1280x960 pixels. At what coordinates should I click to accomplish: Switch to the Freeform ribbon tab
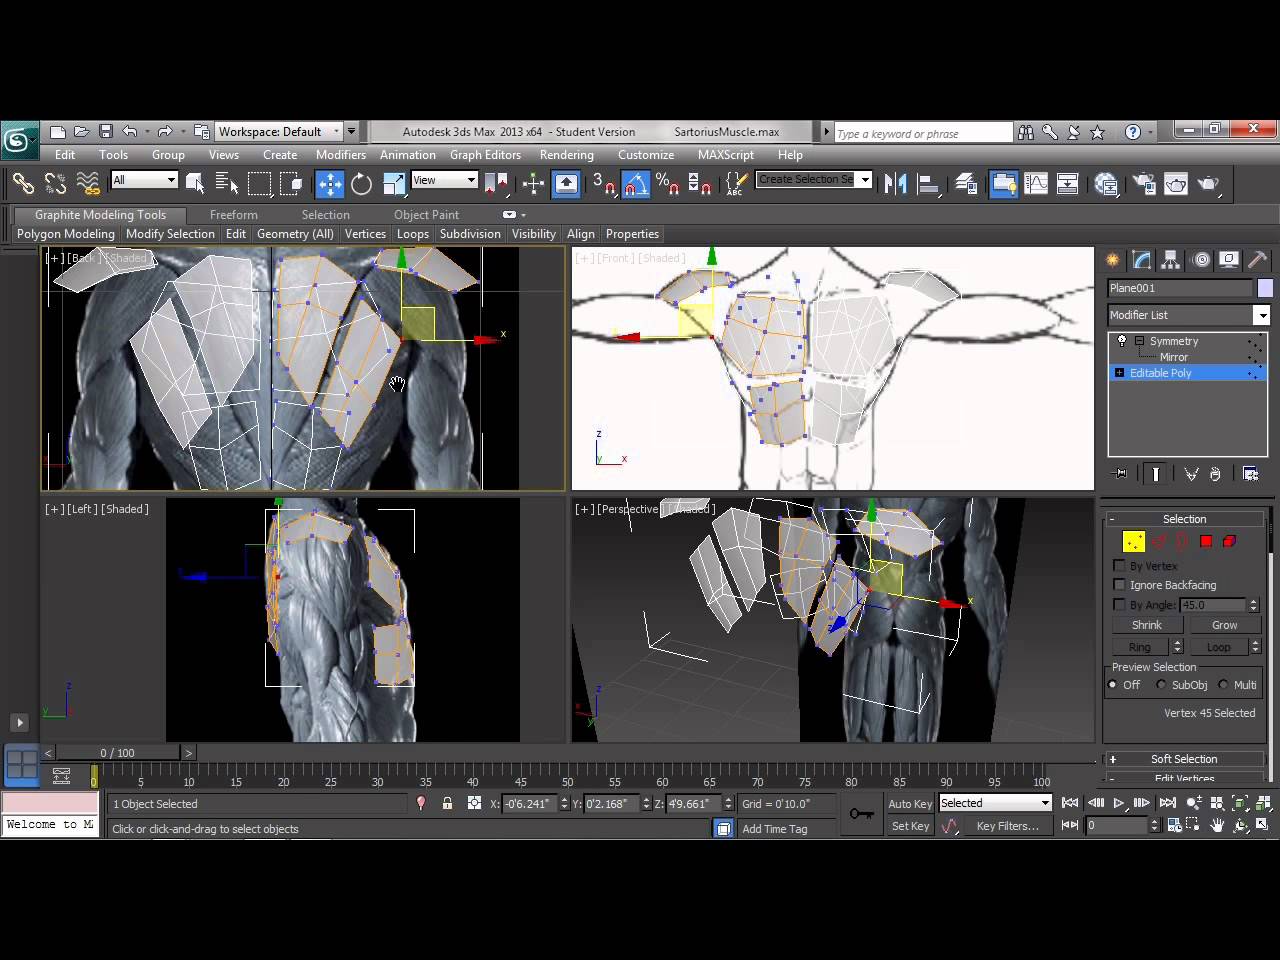(x=233, y=215)
